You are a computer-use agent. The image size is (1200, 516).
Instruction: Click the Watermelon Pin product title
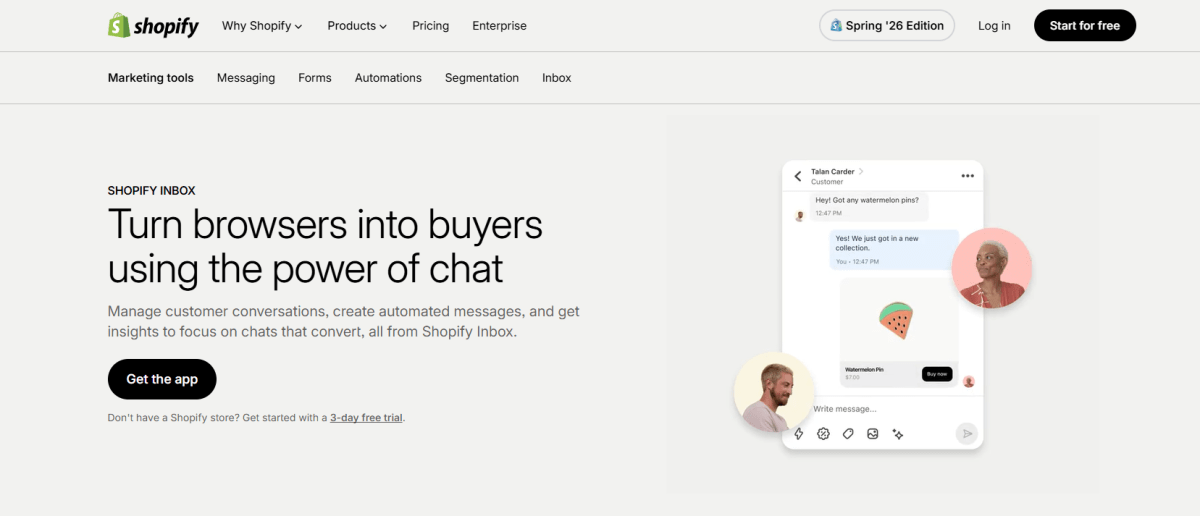pyautogui.click(x=864, y=370)
